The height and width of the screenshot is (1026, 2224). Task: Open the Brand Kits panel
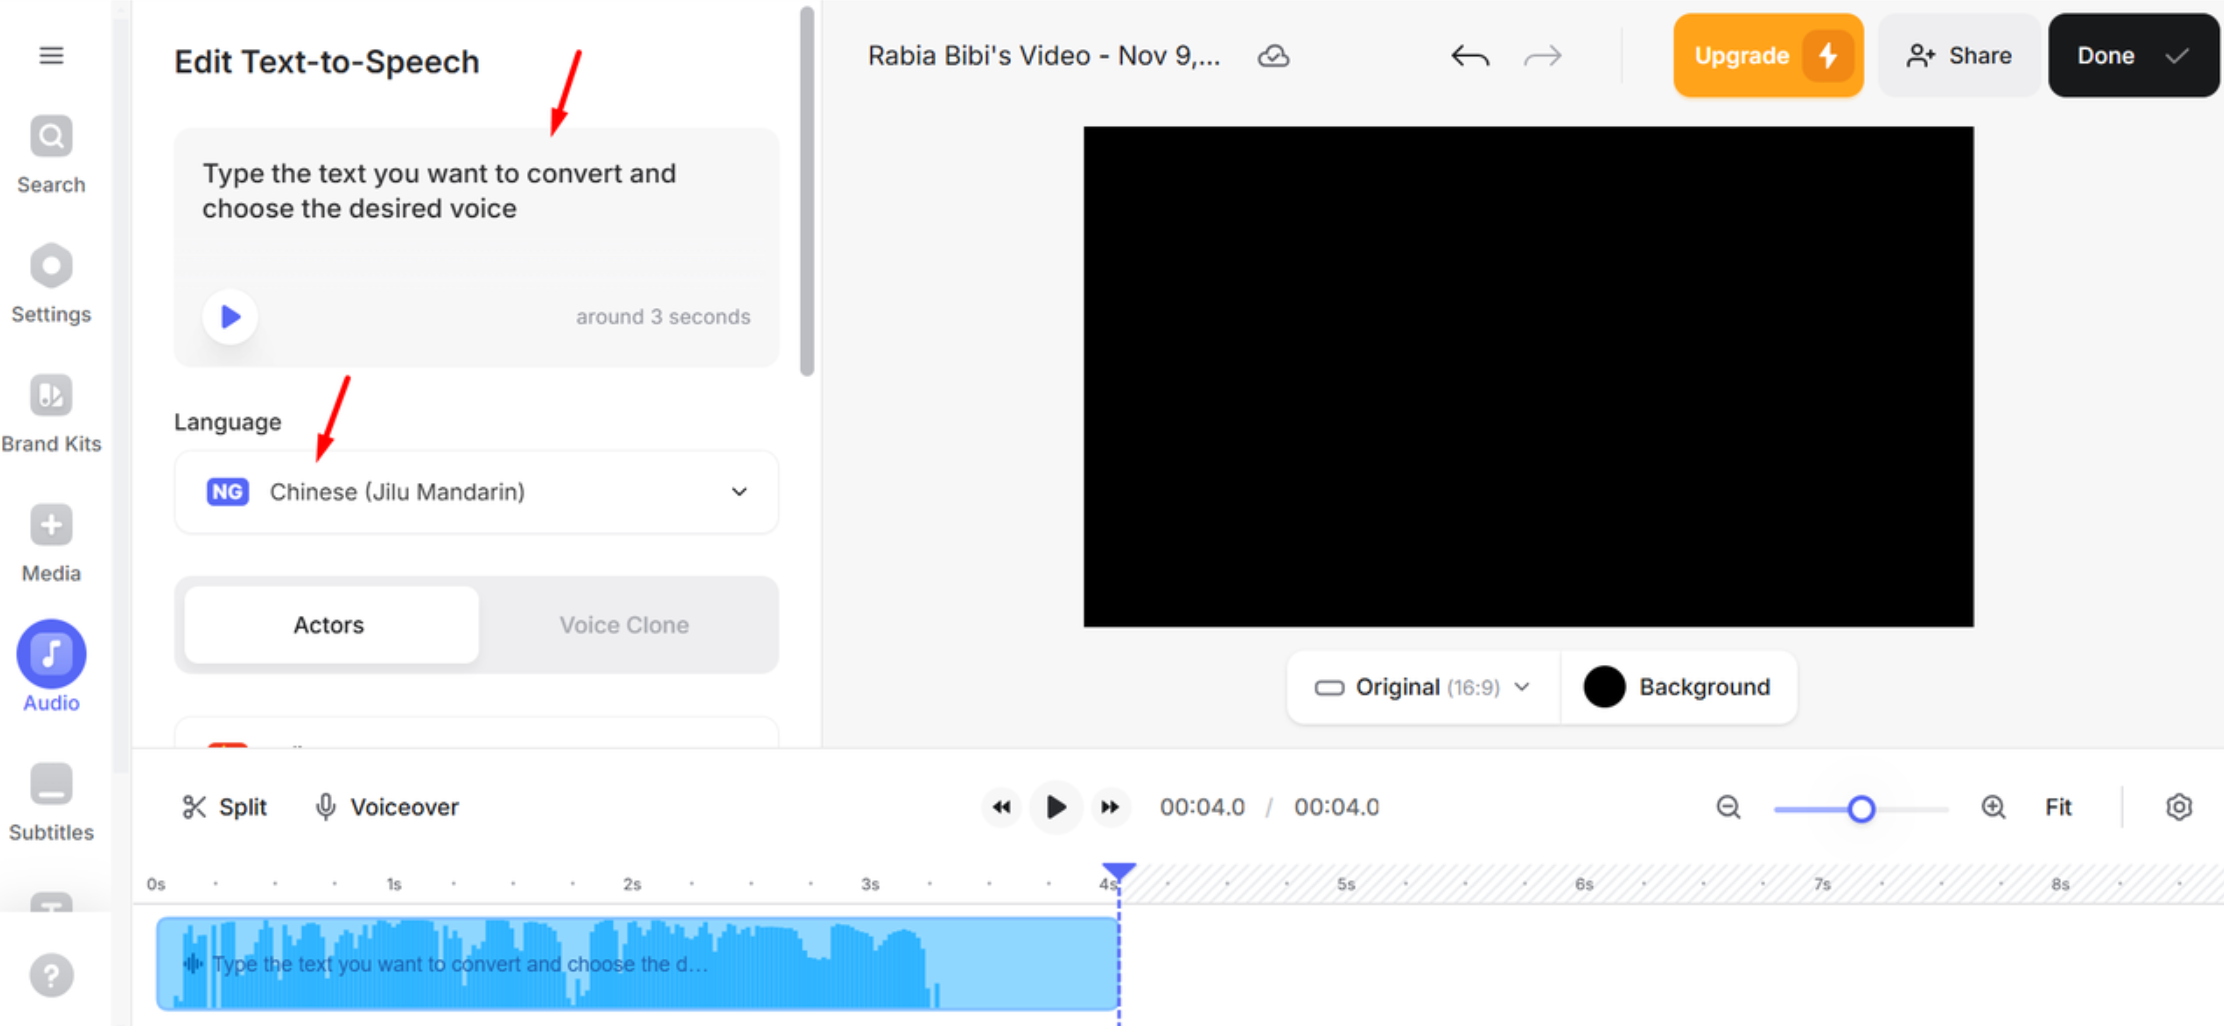pyautogui.click(x=50, y=410)
